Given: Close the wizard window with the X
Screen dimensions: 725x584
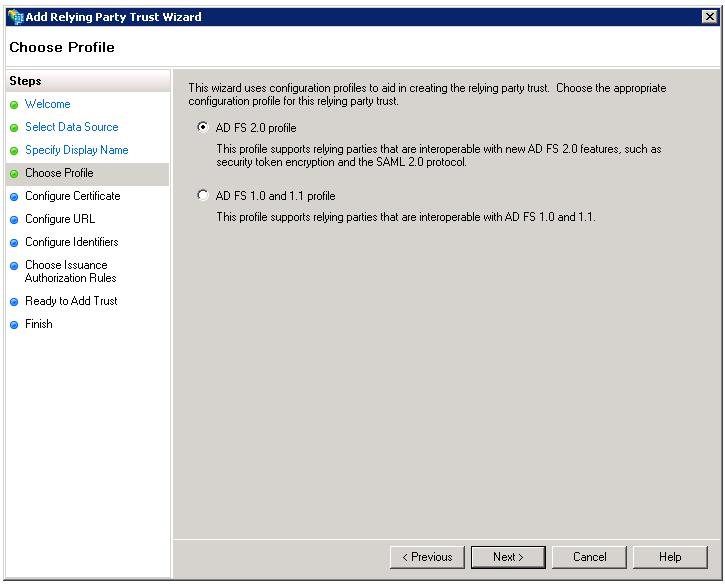Looking at the screenshot, I should click(x=709, y=17).
